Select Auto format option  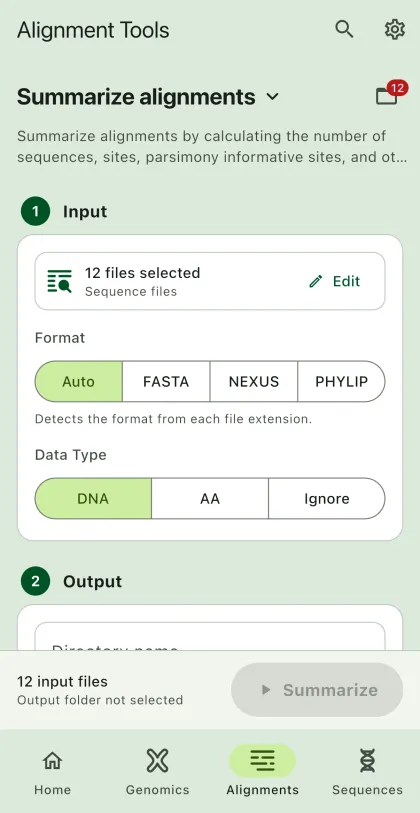78,382
